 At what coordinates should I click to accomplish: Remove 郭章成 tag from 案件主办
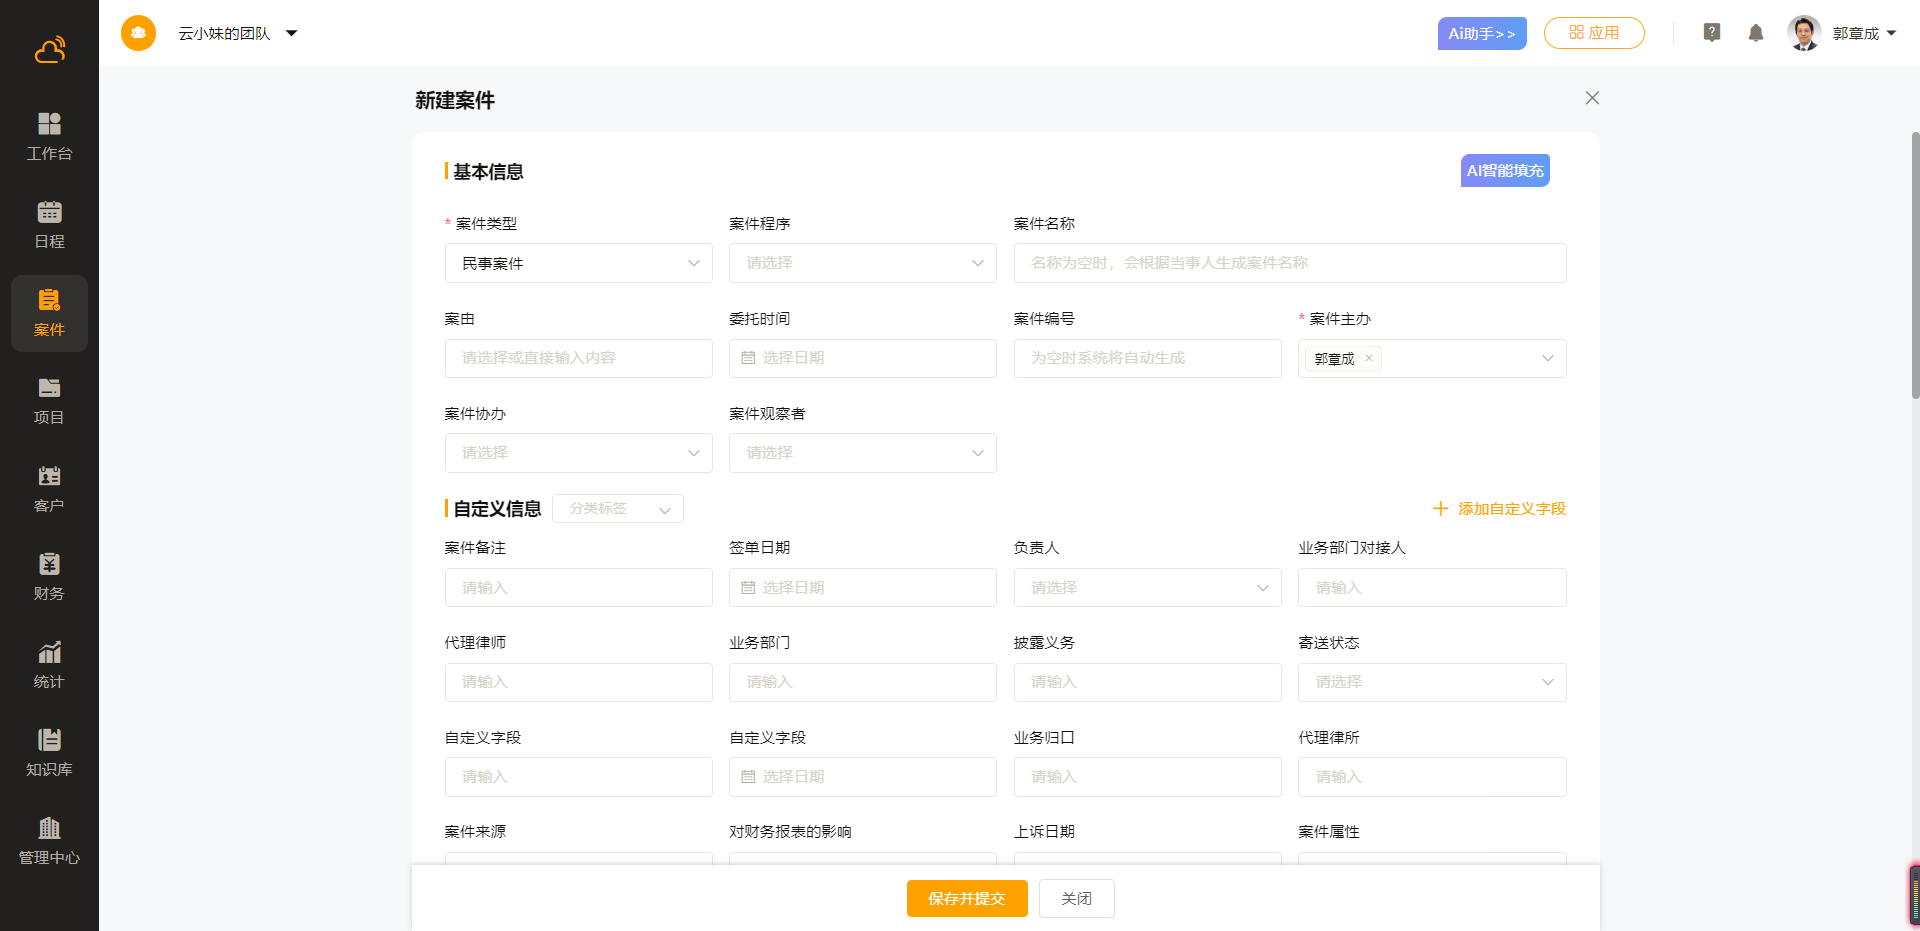tap(1369, 358)
